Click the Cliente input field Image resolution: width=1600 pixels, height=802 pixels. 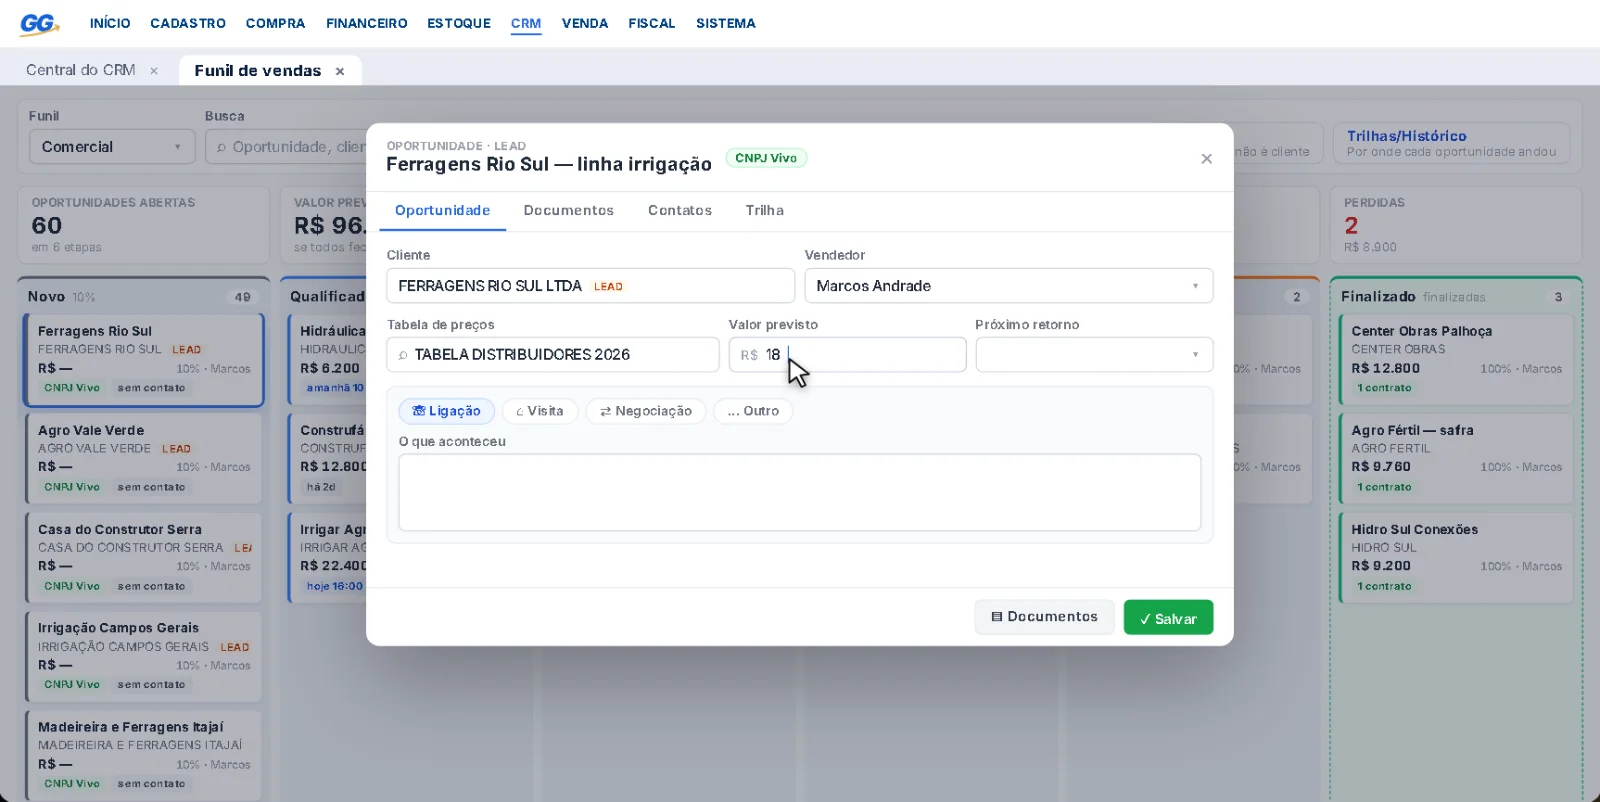(590, 286)
